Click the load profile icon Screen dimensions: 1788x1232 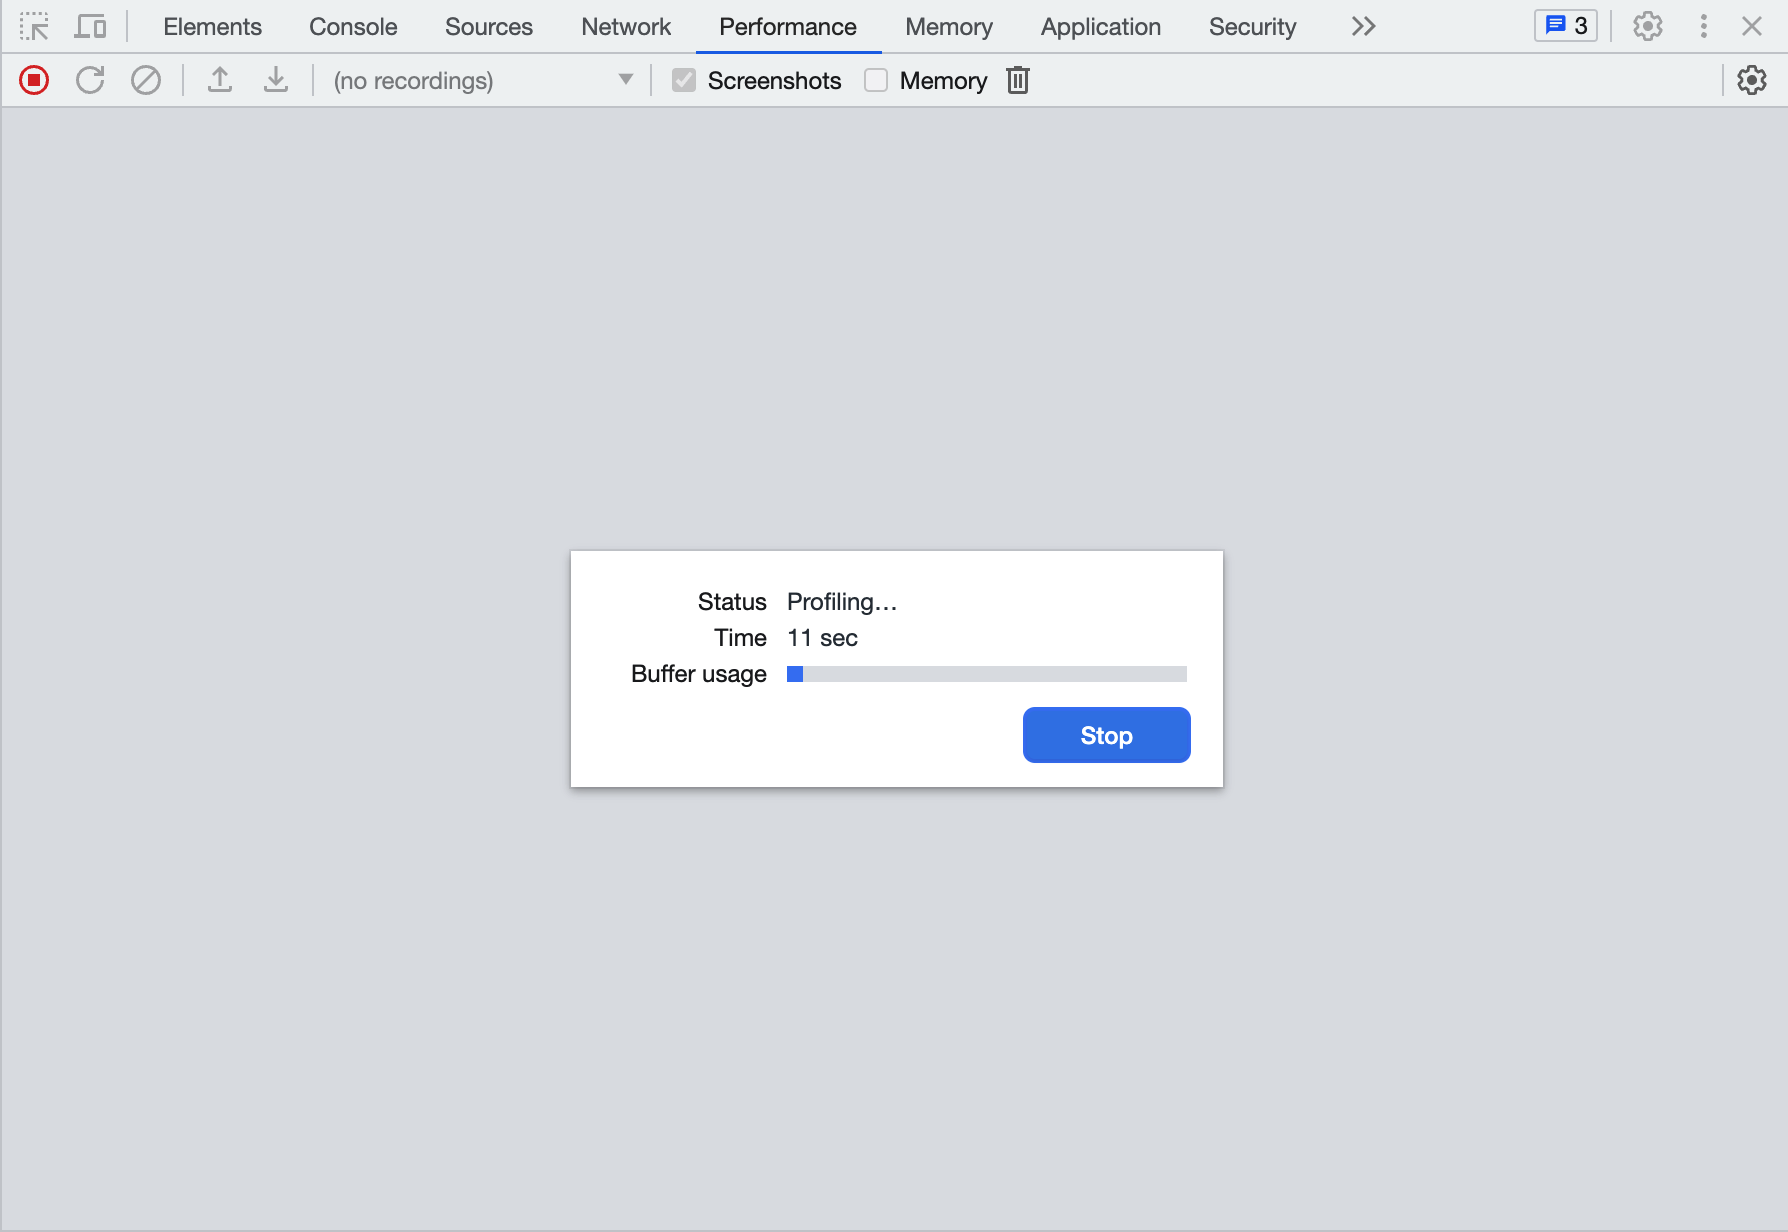[220, 80]
